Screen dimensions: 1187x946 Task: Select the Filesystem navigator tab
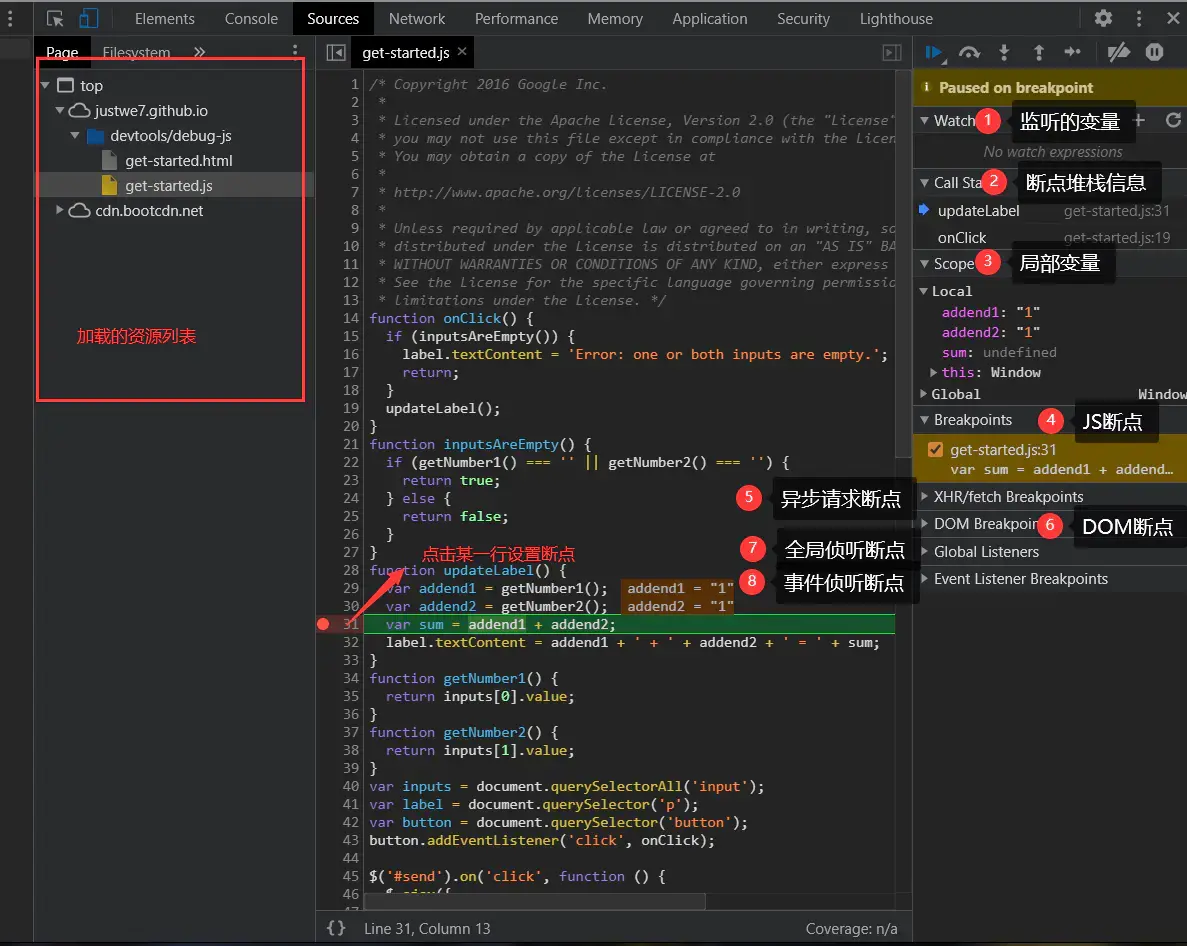(136, 52)
